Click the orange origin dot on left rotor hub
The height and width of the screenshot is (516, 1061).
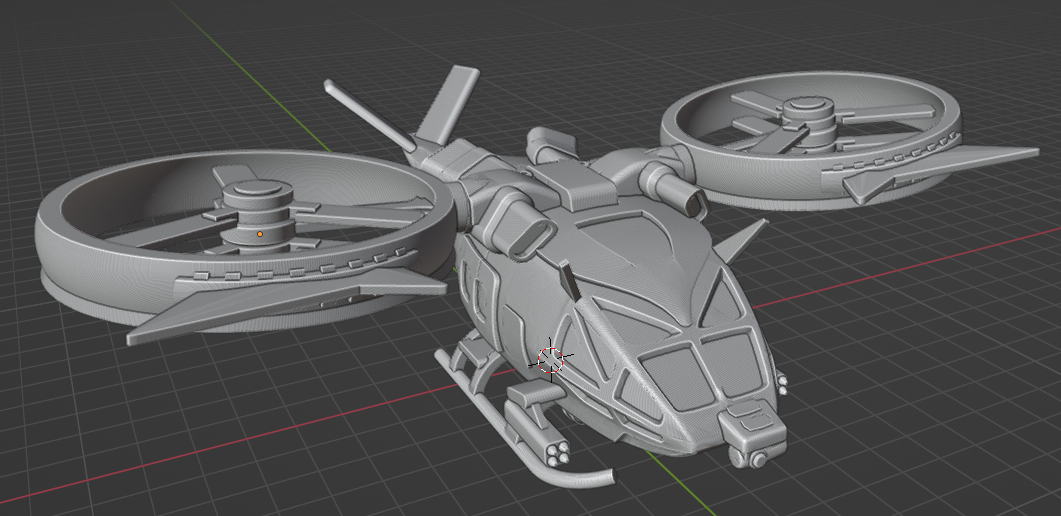pyautogui.click(x=260, y=234)
